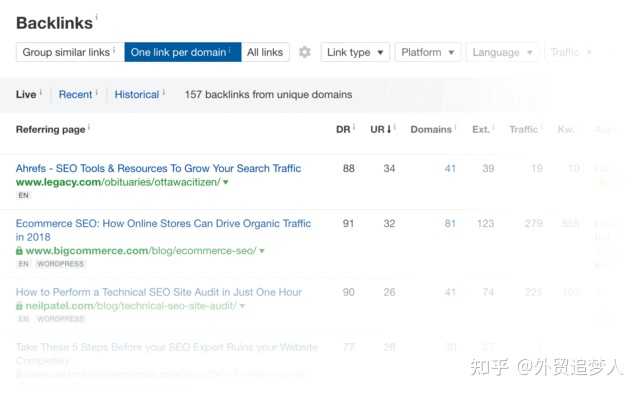
Task: Click the EN language tag under legacy.com
Action: 24,195
